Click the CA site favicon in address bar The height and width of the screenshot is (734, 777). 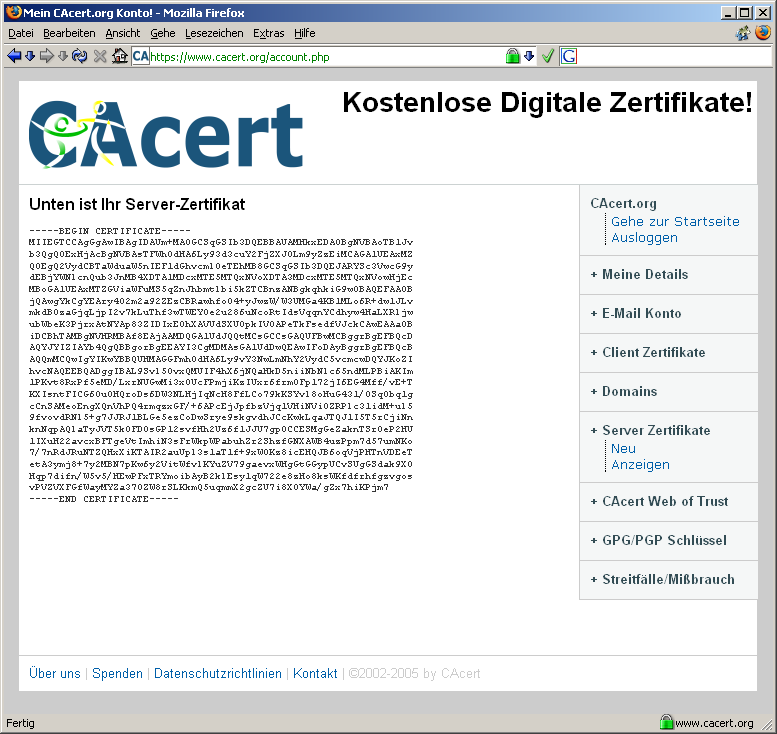pyautogui.click(x=141, y=56)
